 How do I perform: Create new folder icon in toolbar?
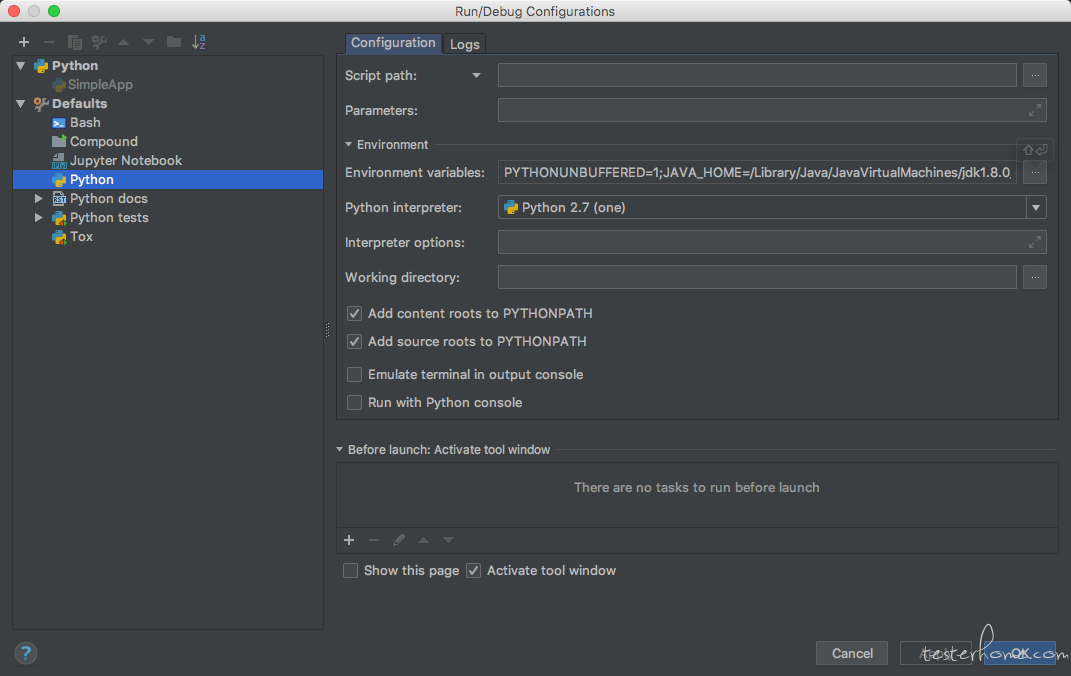pos(173,42)
